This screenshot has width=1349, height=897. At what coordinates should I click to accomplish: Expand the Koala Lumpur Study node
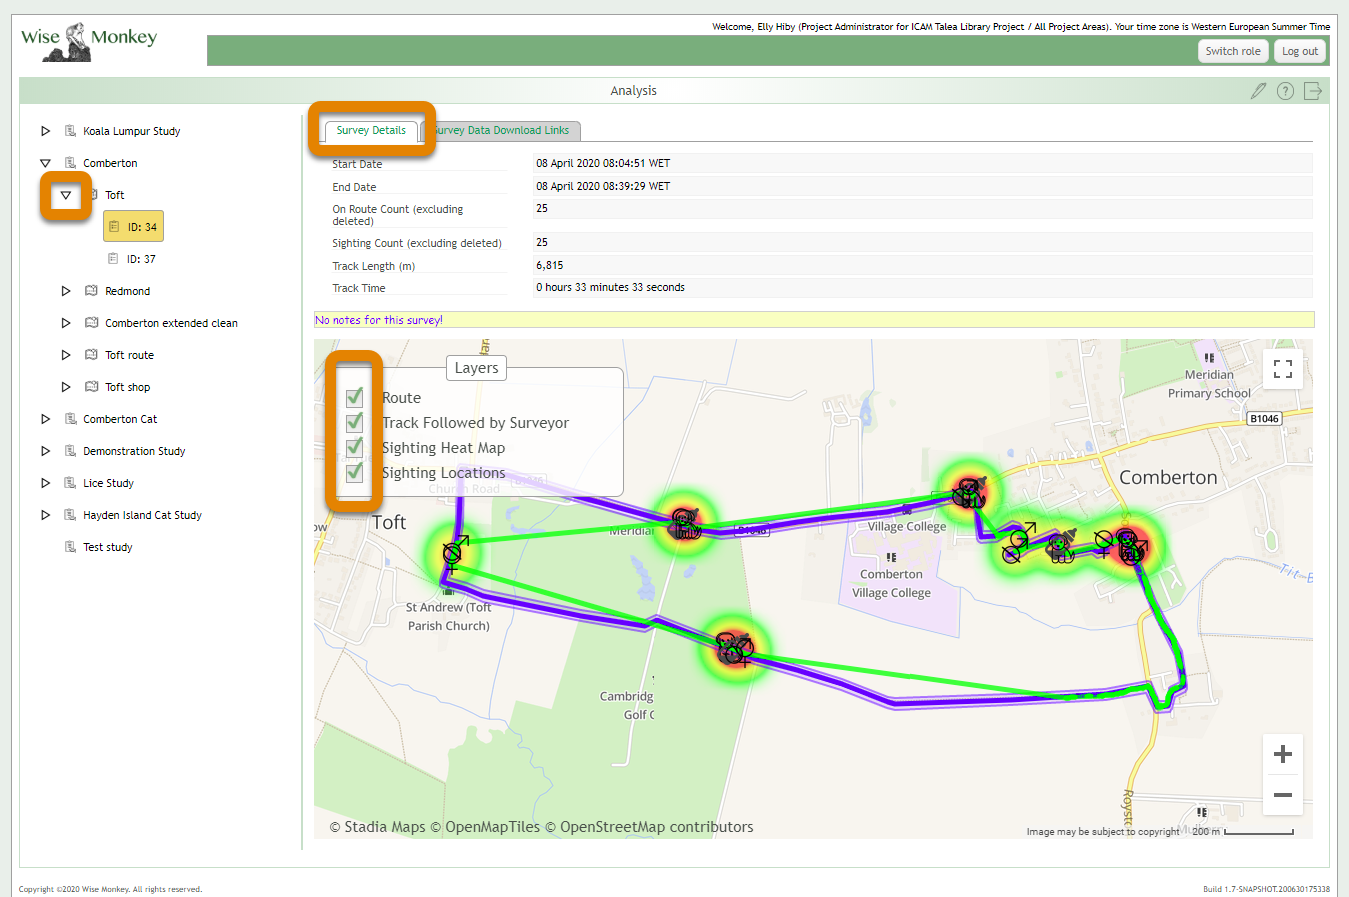pyautogui.click(x=45, y=131)
